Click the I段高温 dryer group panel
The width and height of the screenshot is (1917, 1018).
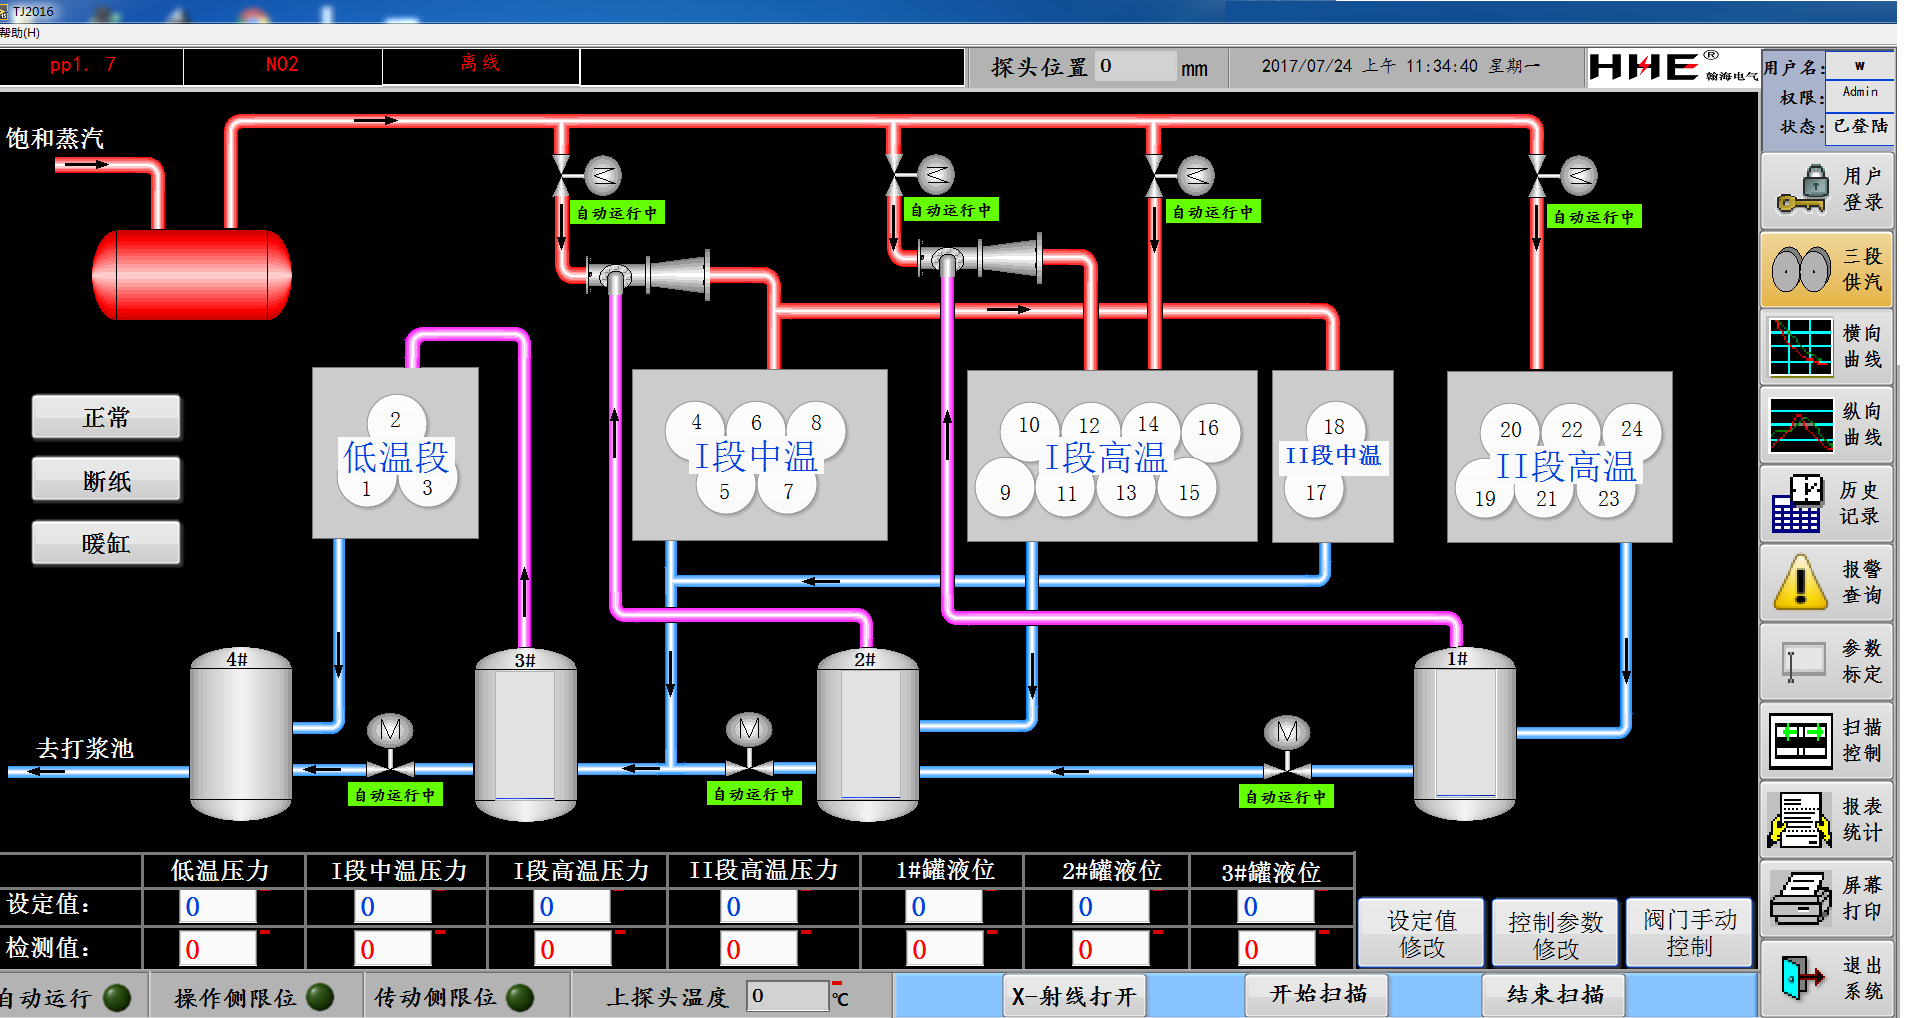[x=1112, y=456]
